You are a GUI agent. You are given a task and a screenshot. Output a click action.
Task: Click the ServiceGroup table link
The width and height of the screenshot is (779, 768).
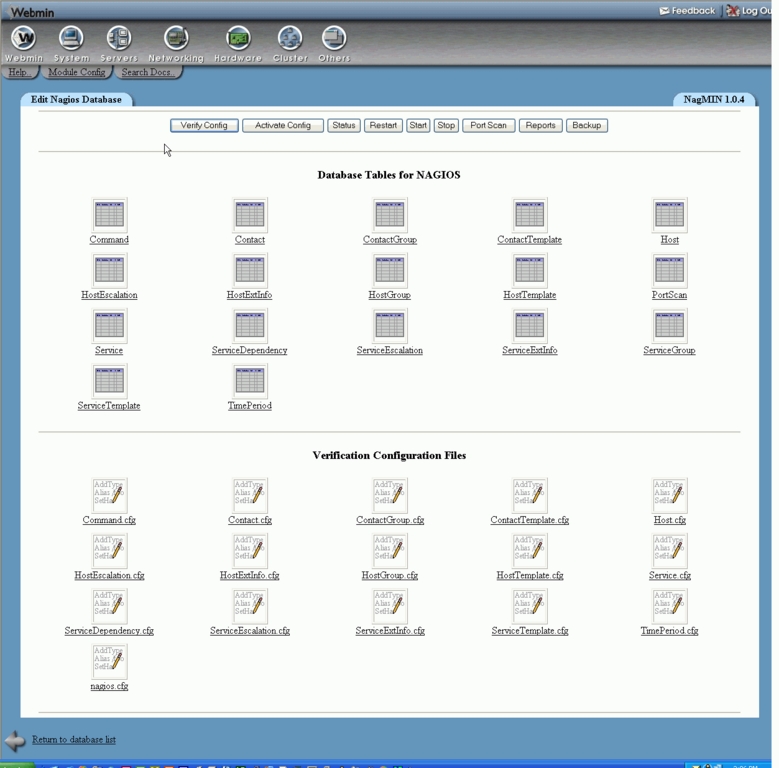[669, 351]
